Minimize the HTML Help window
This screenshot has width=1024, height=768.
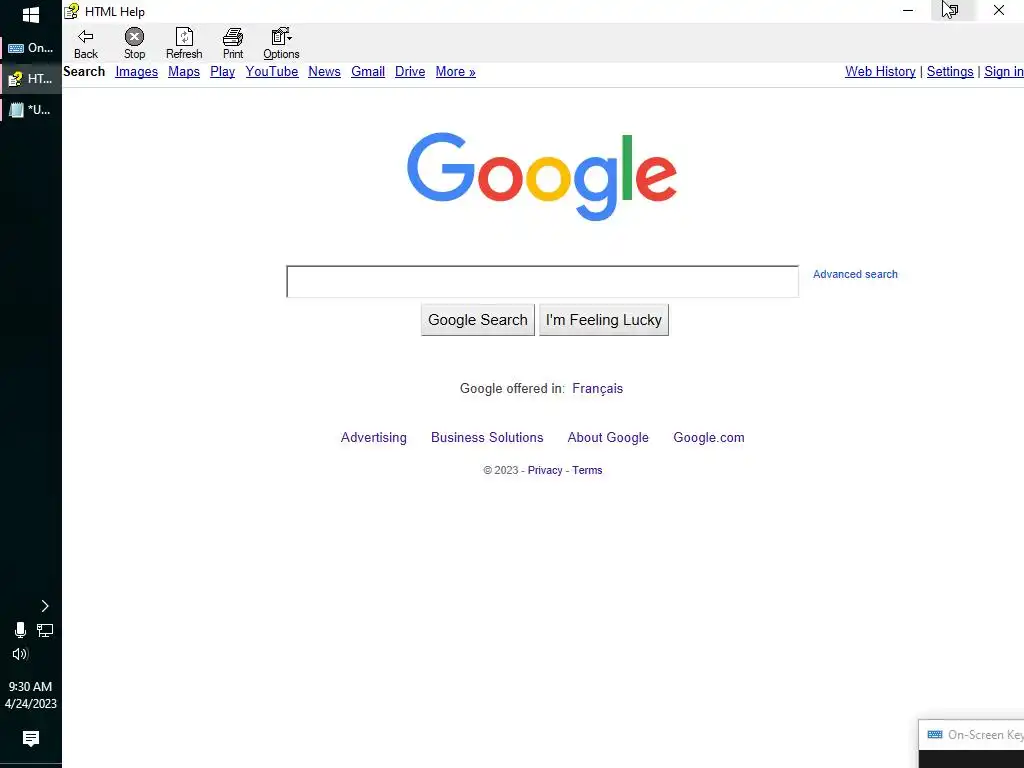pyautogui.click(x=908, y=10)
